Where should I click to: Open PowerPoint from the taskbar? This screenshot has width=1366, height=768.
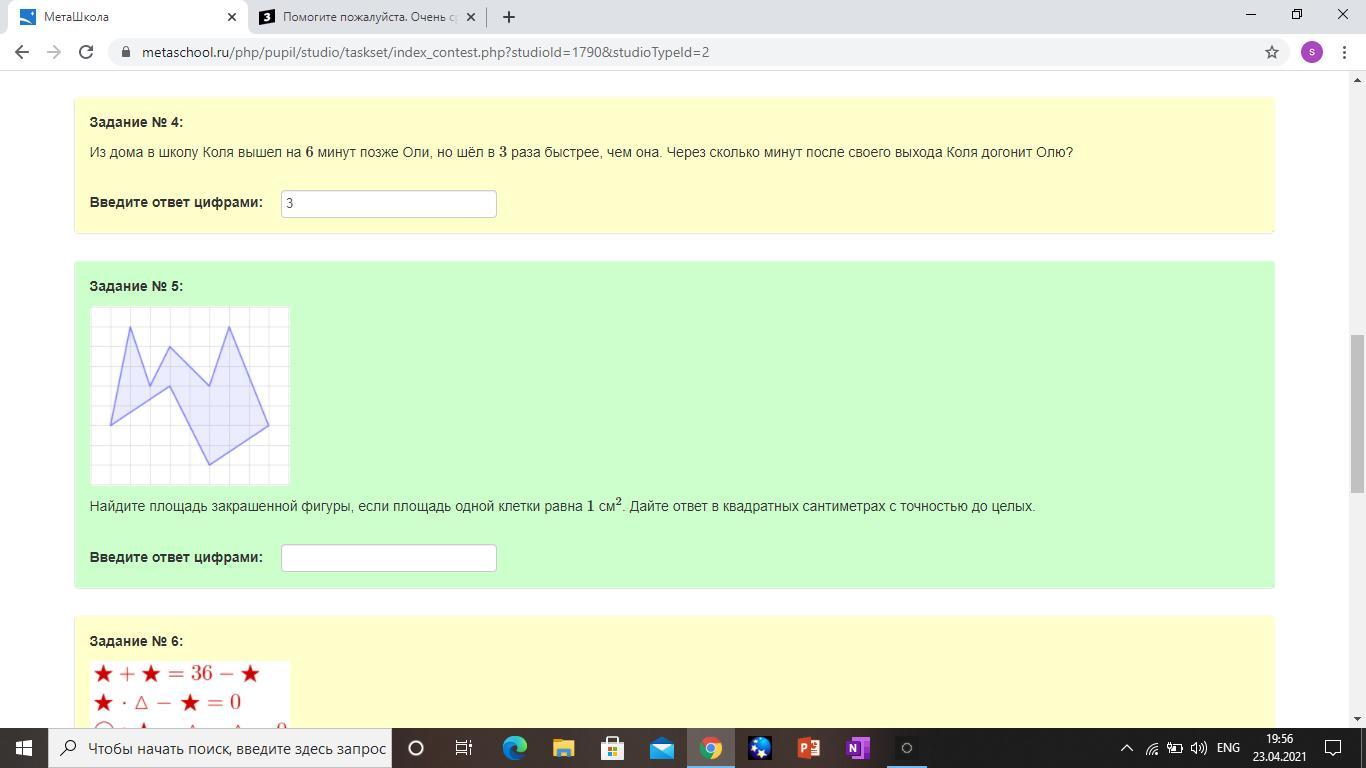point(808,748)
